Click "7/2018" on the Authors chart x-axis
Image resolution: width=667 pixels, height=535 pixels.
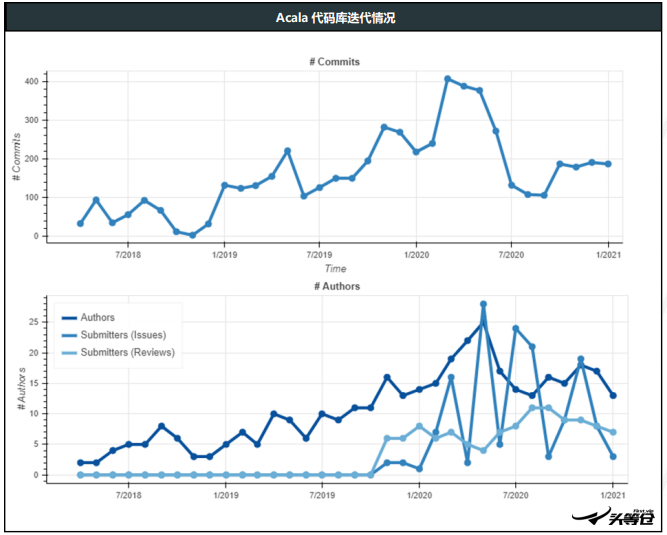128,495
